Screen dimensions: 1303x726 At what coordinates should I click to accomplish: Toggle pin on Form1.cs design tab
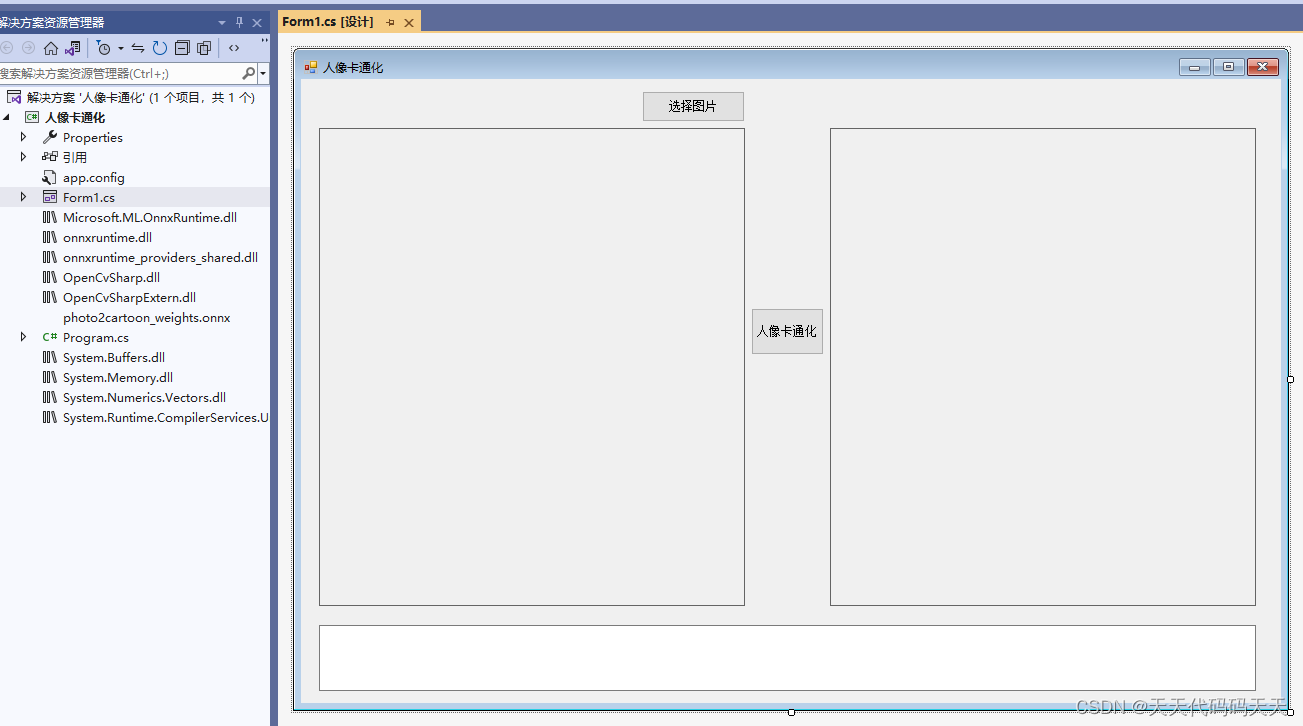pos(390,22)
